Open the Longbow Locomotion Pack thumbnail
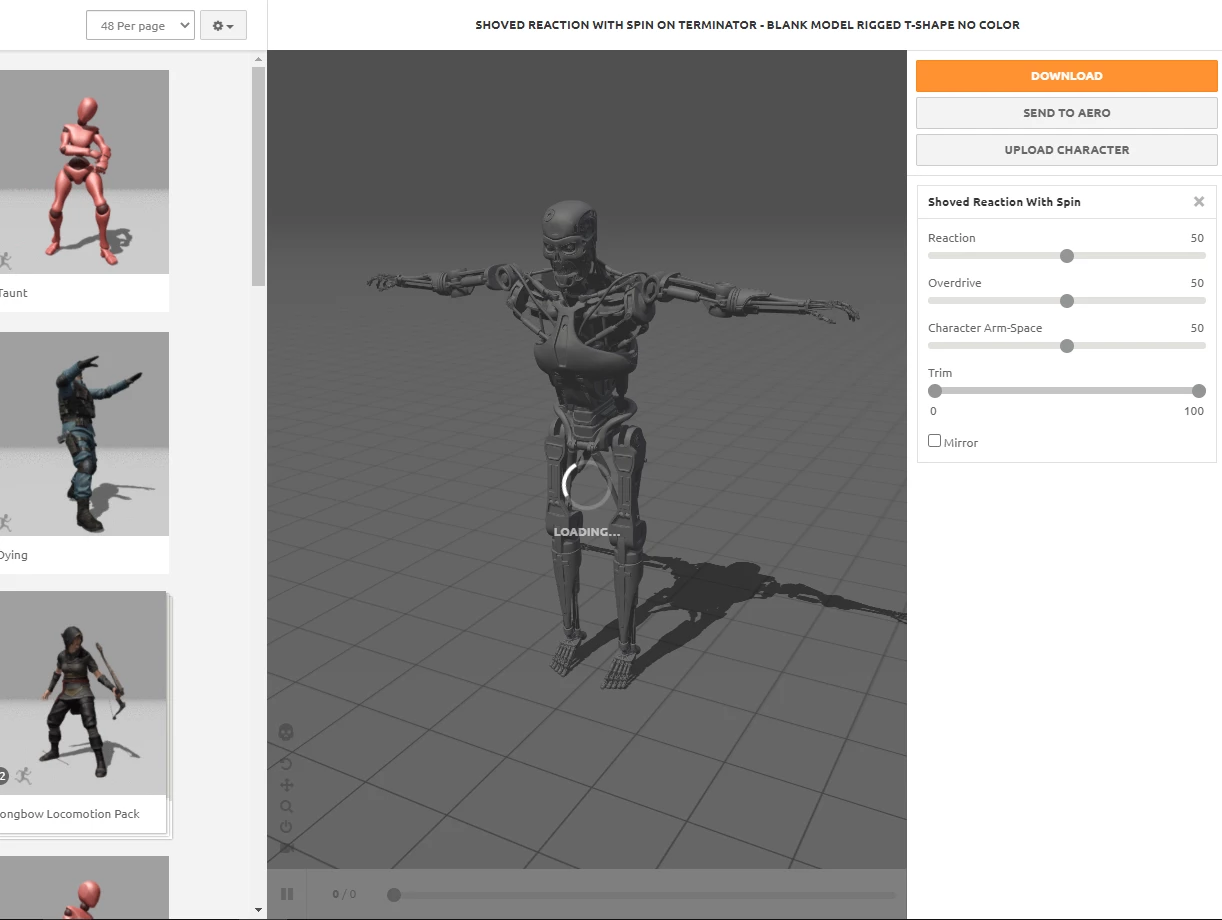1222x920 pixels. (x=83, y=693)
